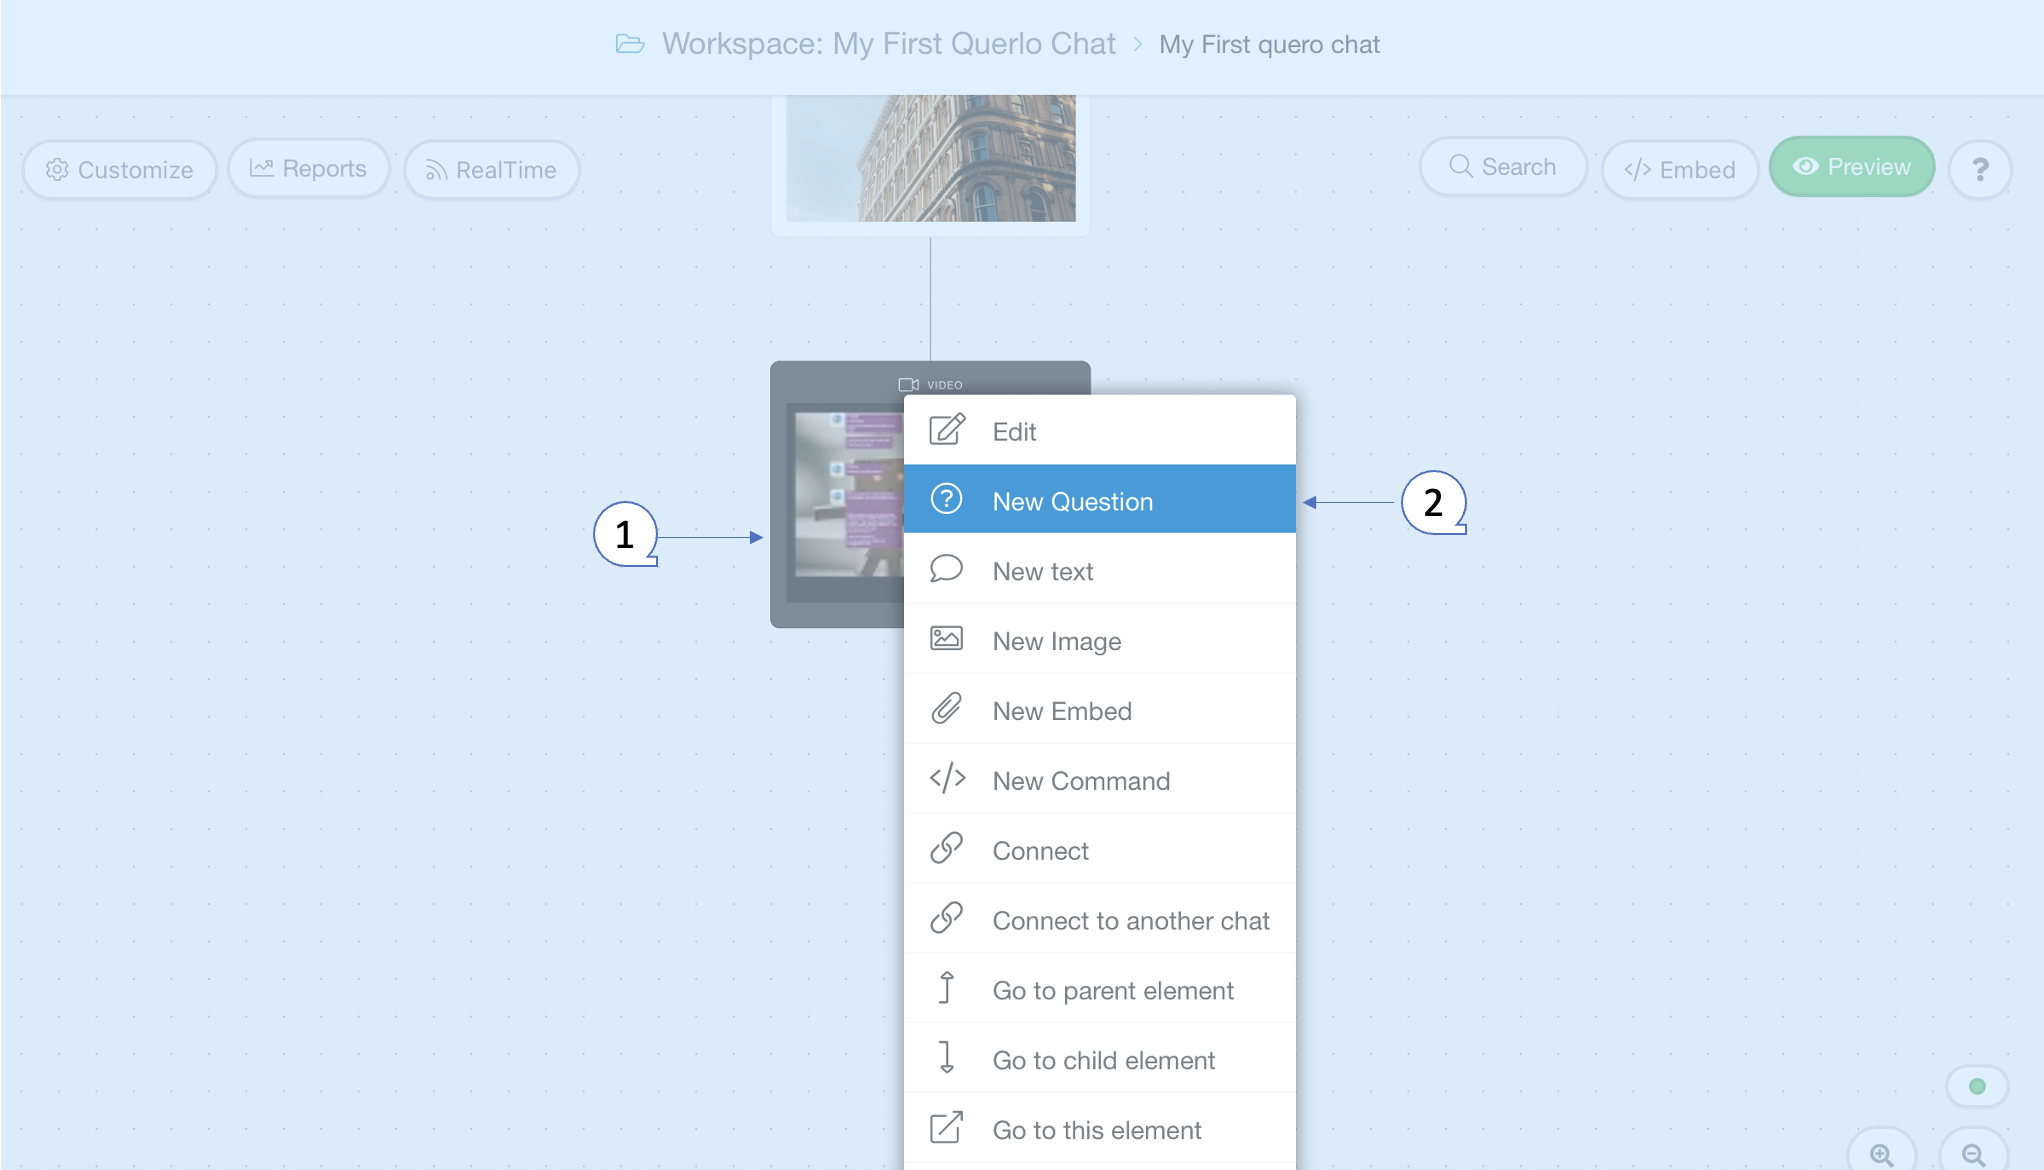Click the code brackets New Command icon

(946, 779)
